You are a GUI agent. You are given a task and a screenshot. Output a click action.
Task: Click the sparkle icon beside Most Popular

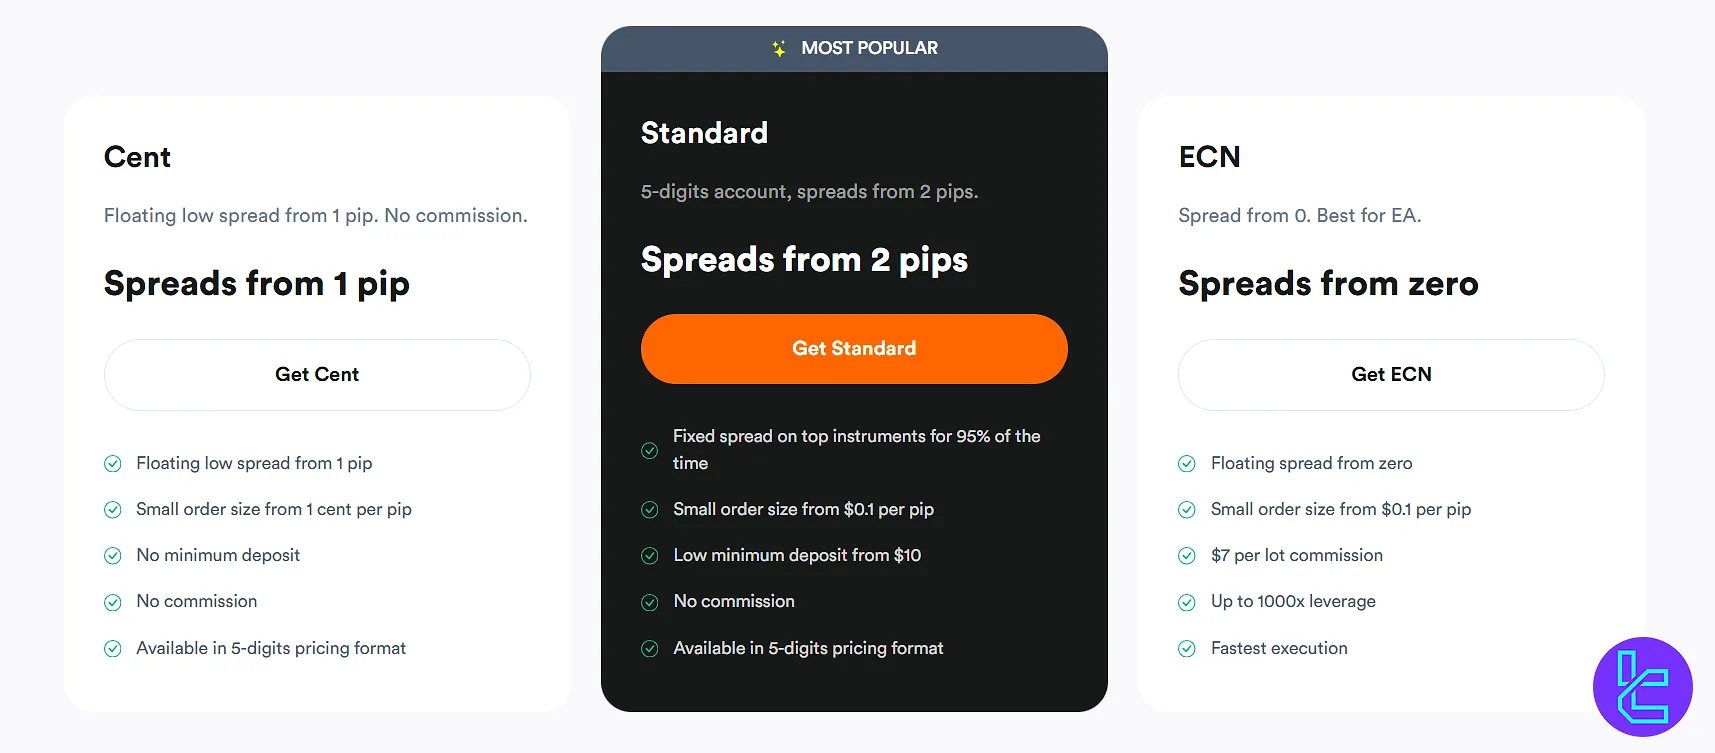tap(779, 48)
